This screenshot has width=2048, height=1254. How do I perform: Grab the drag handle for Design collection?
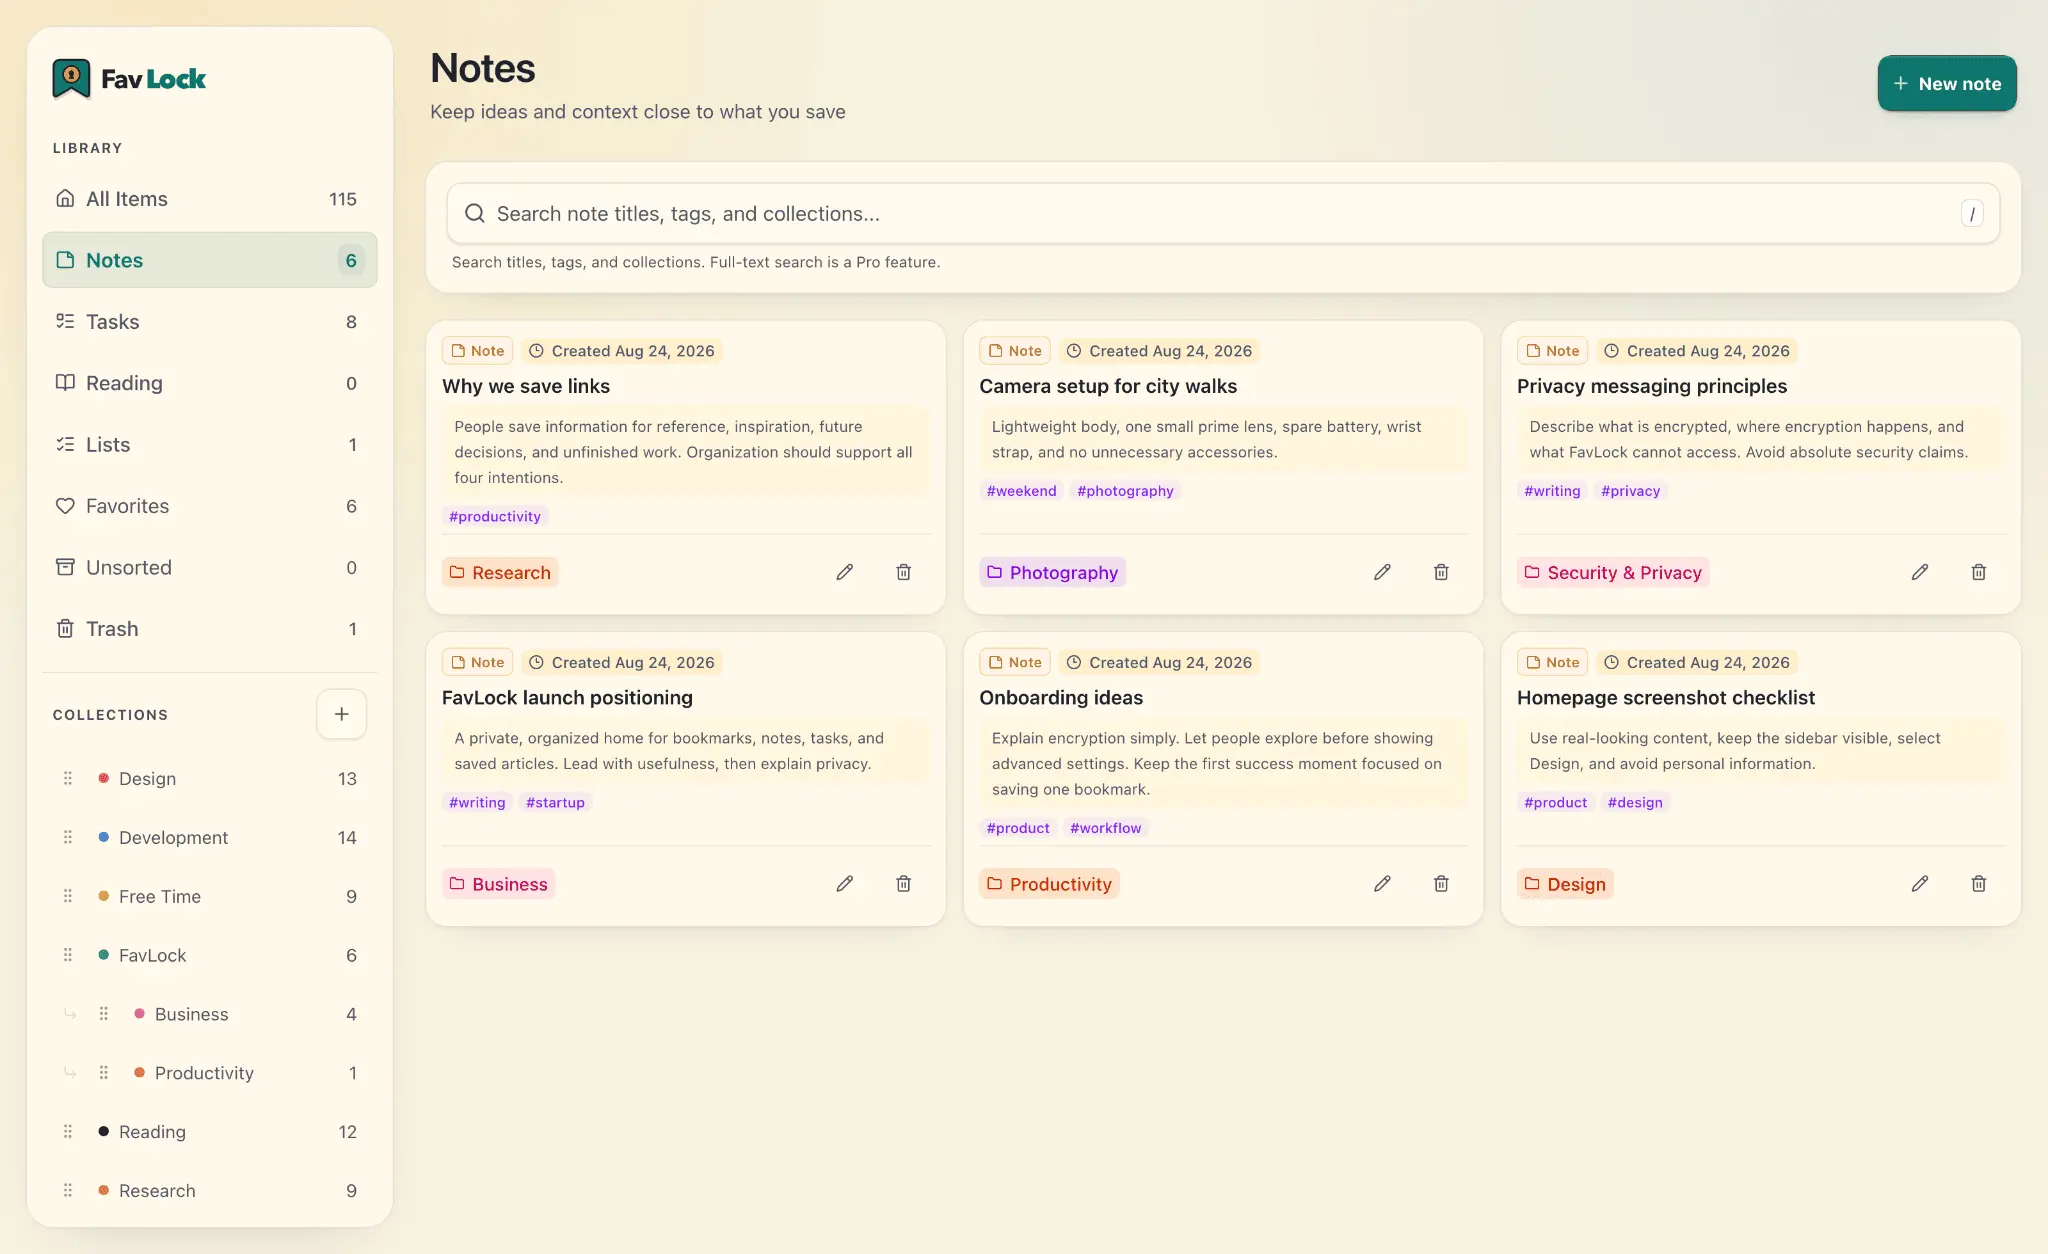pos(68,778)
